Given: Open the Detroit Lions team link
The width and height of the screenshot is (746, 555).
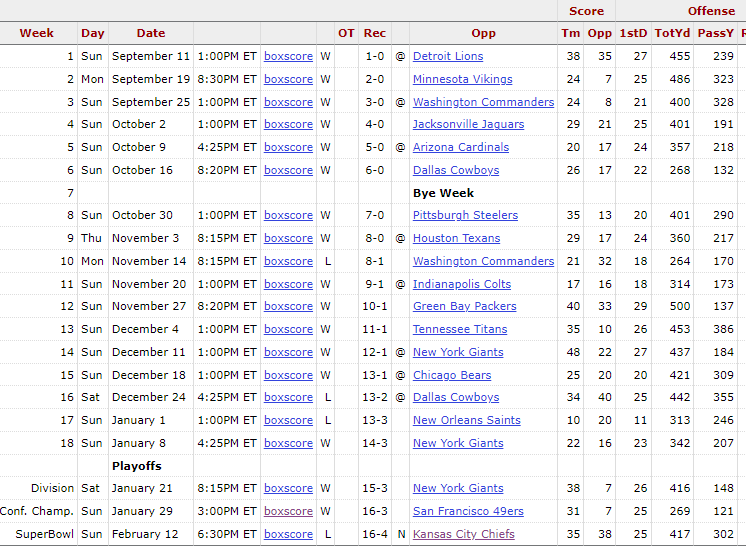Looking at the screenshot, I should (448, 56).
